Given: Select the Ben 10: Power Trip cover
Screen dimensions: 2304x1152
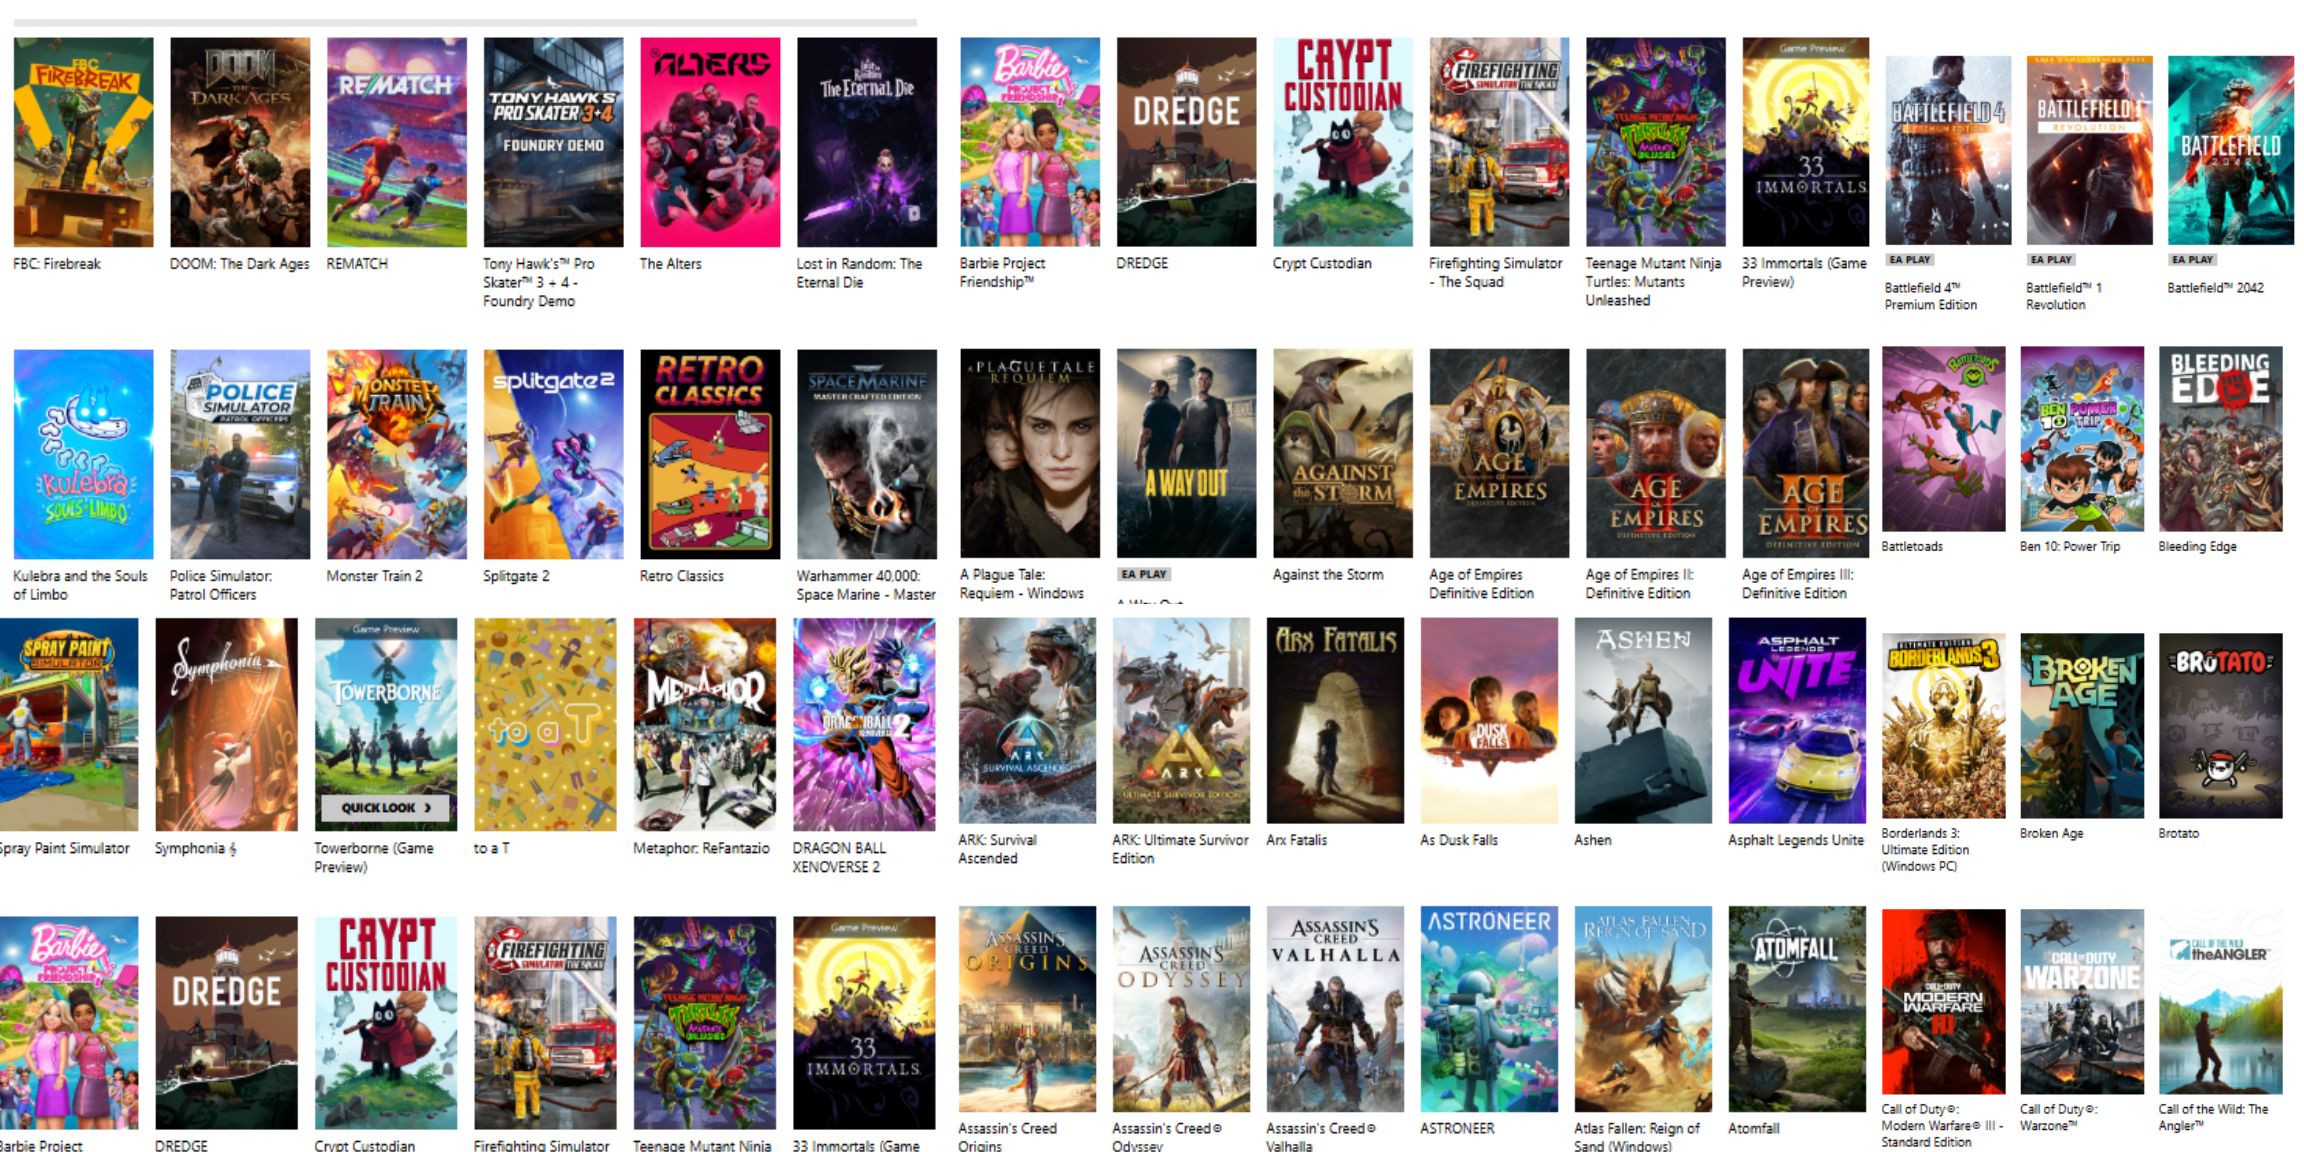Looking at the screenshot, I should point(2082,439).
